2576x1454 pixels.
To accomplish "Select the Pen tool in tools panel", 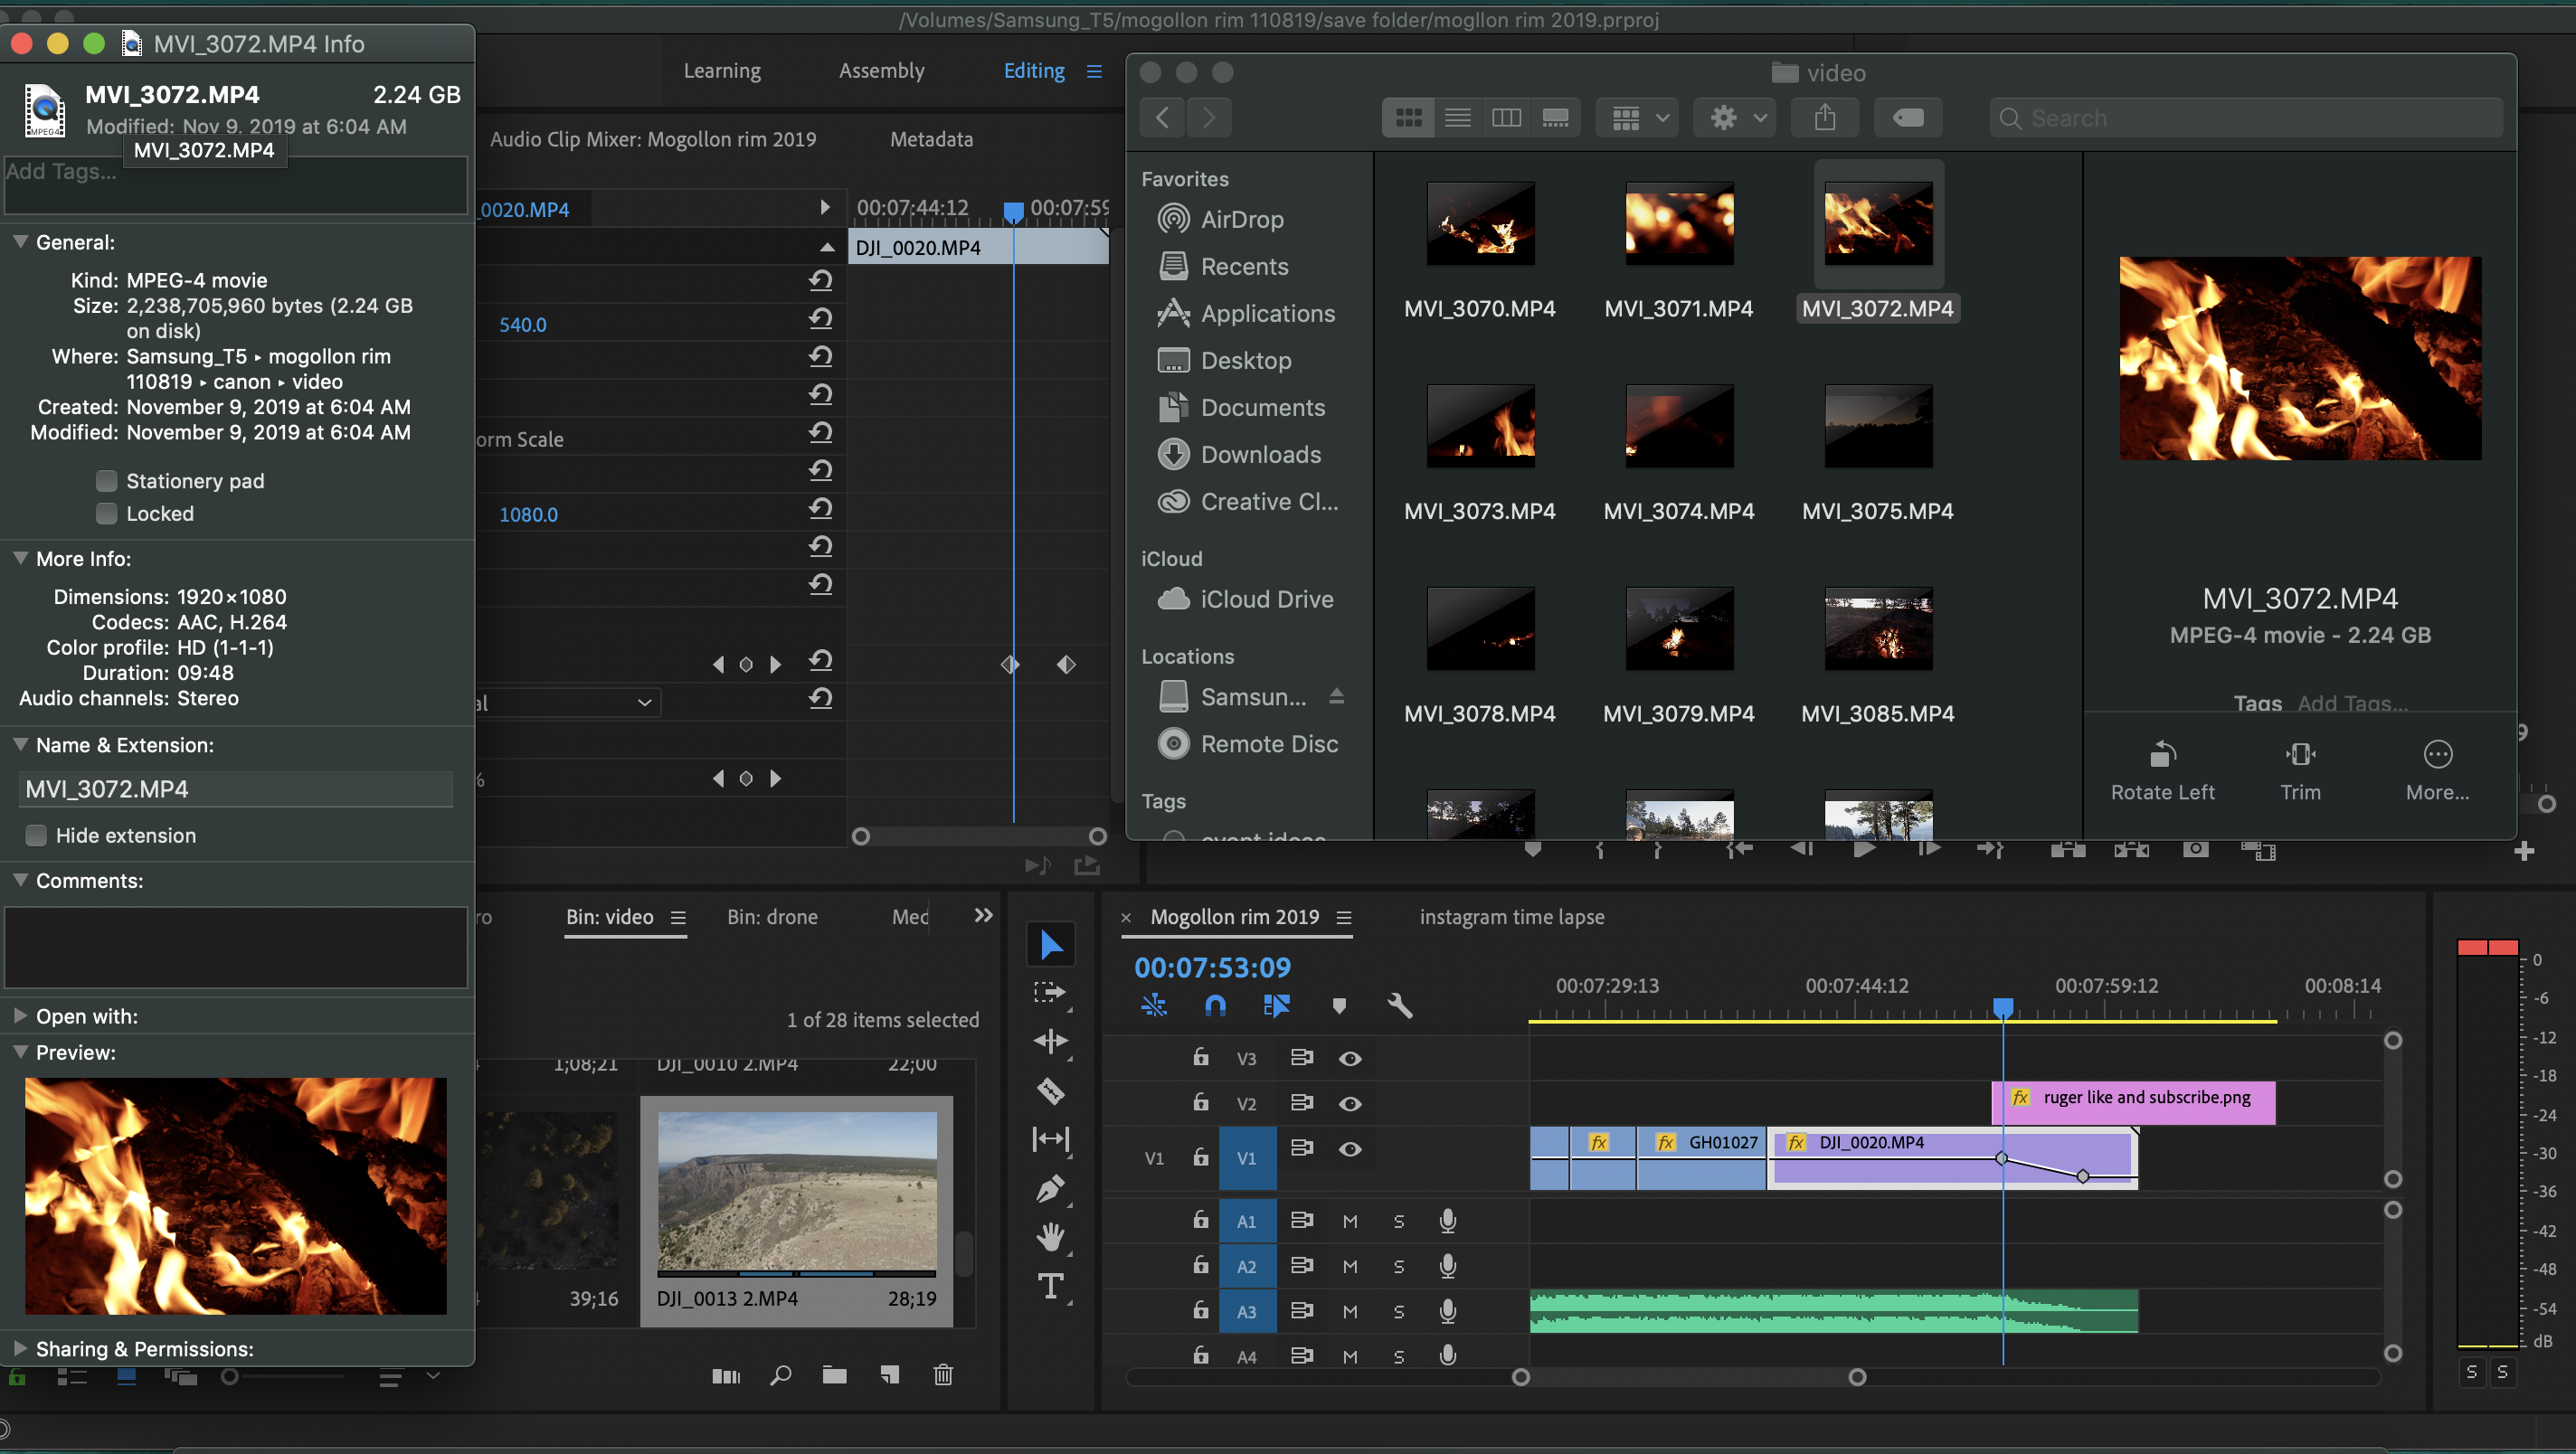I will click(1050, 1188).
